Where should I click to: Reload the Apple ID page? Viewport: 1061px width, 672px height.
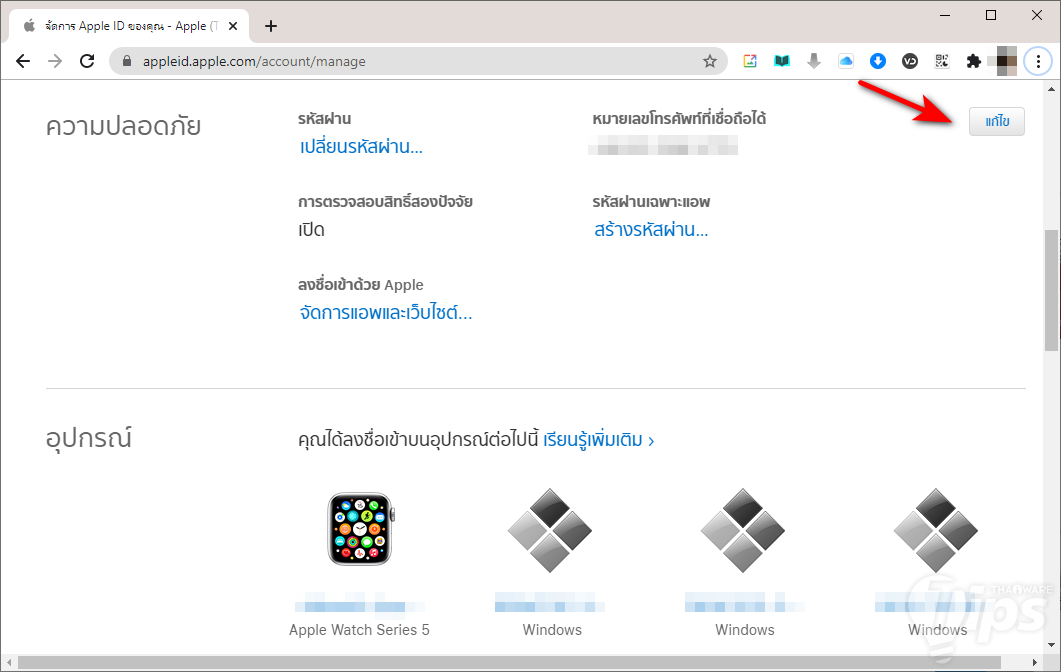(87, 62)
